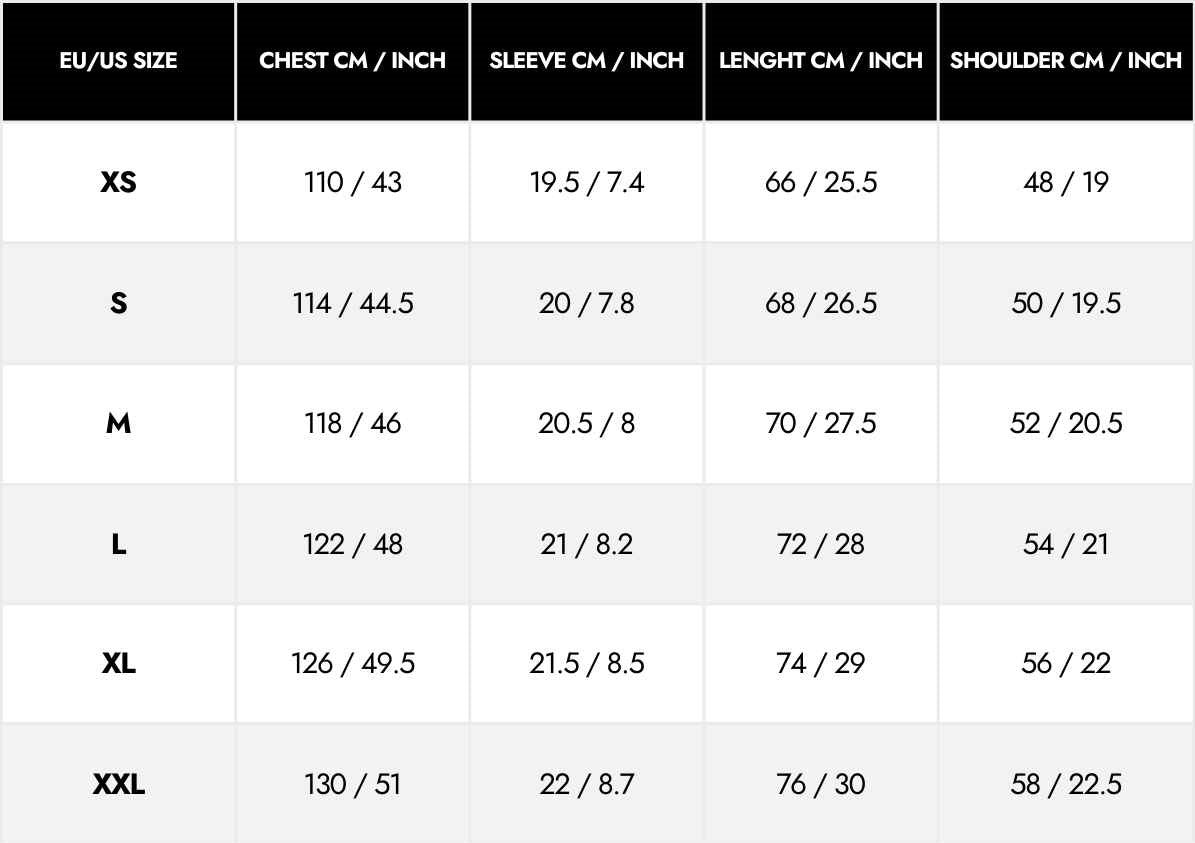The image size is (1195, 843).
Task: Click the 110 / 43 chest cell
Action: click(352, 183)
